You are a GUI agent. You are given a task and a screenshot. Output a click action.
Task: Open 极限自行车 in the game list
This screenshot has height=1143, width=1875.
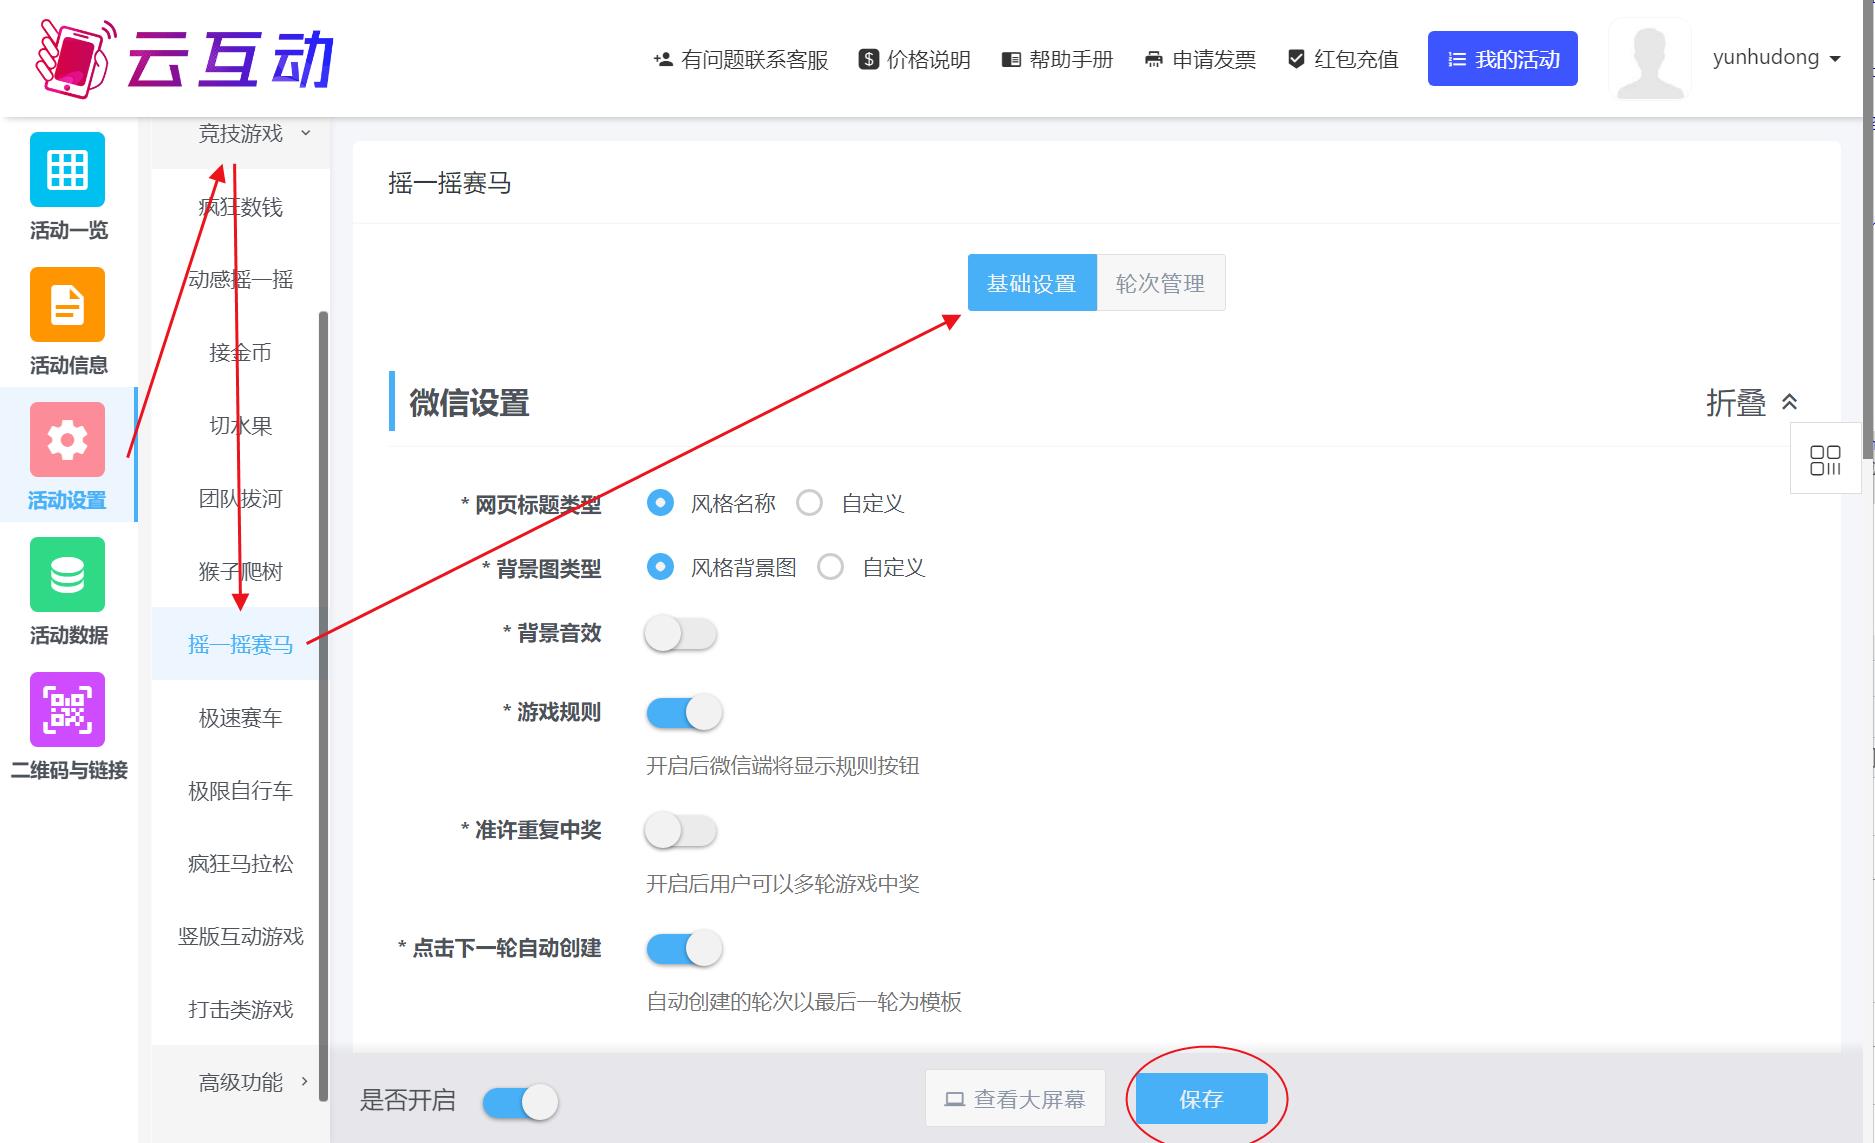coord(241,790)
